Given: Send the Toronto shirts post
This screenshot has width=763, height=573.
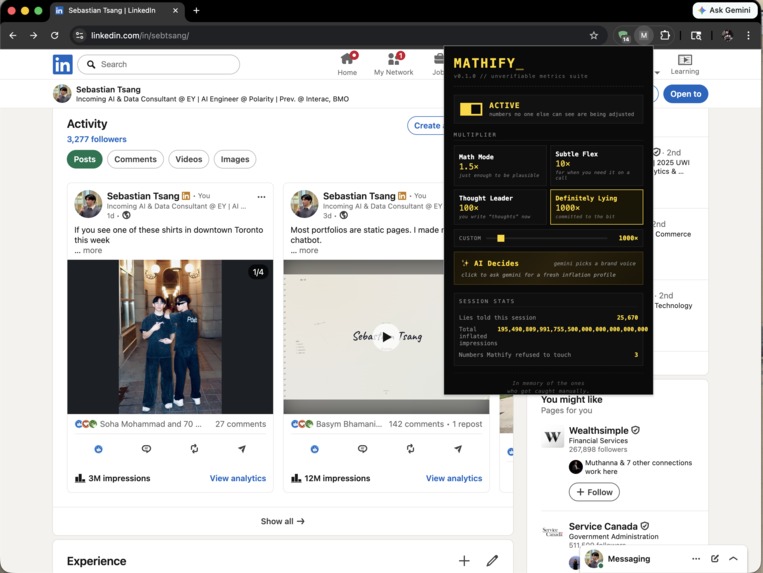Looking at the screenshot, I should tap(242, 448).
